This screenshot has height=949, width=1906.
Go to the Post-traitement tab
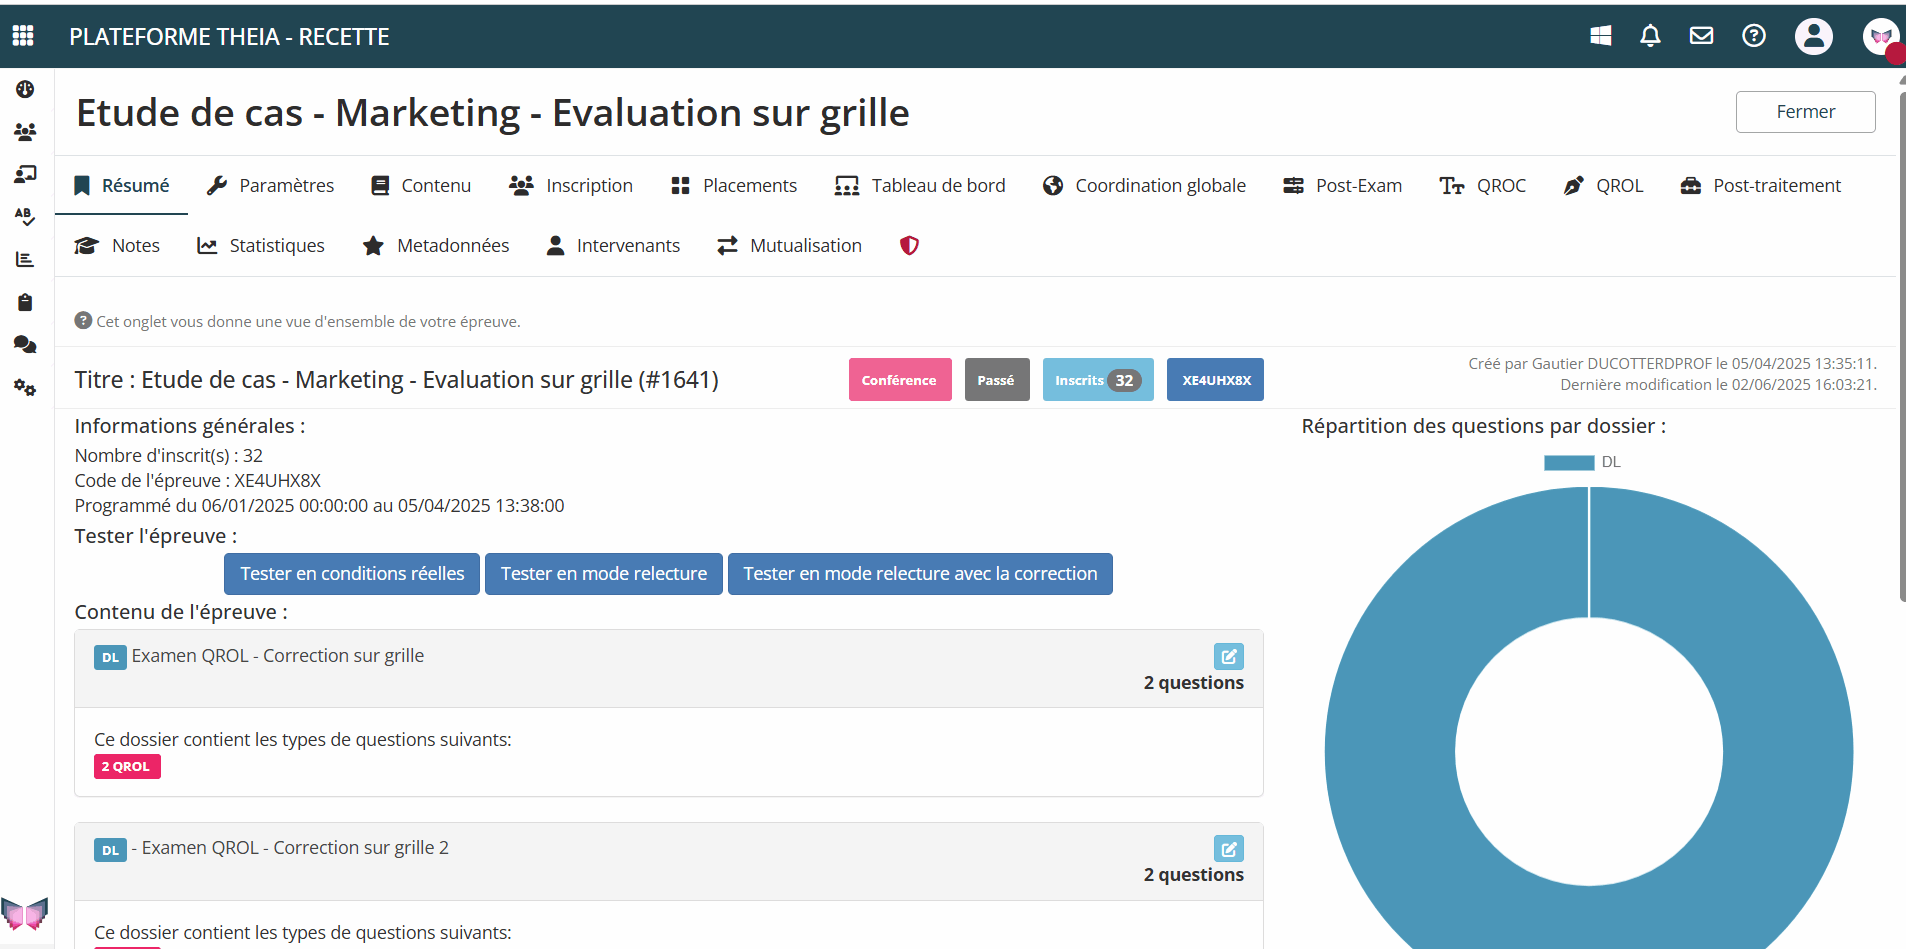coord(1760,185)
